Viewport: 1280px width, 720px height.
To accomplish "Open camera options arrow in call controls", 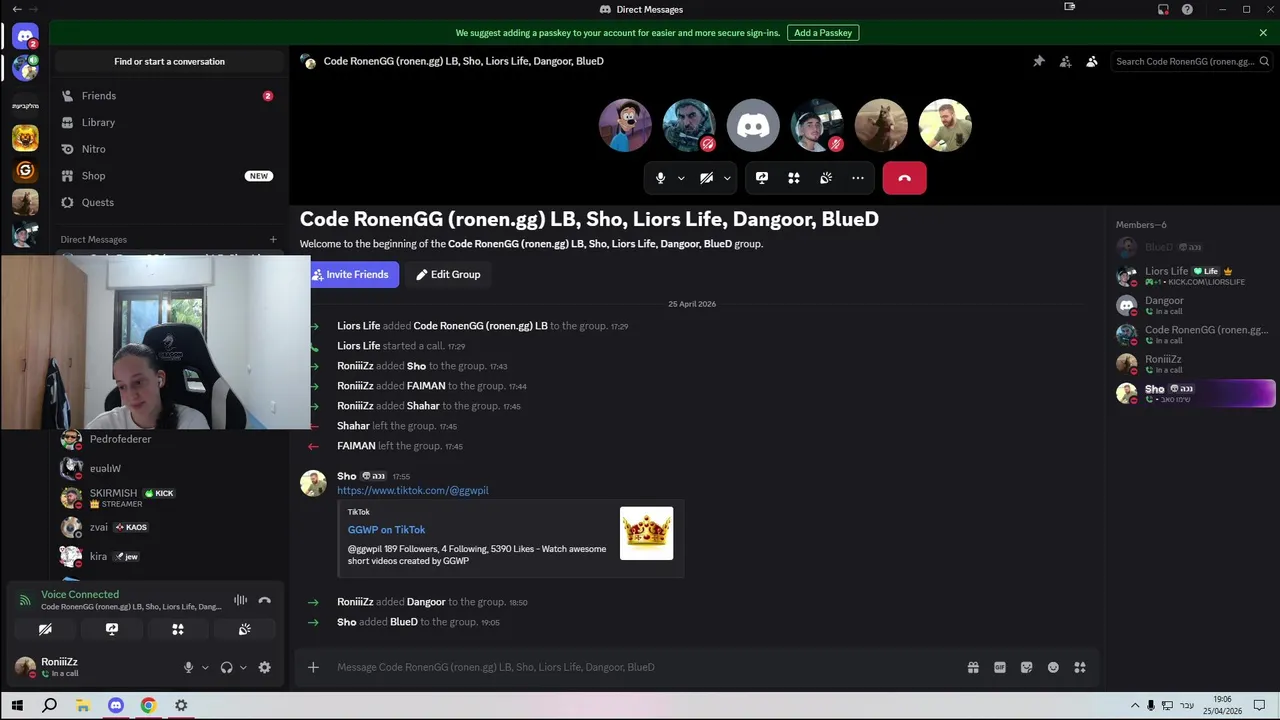I will pyautogui.click(x=727, y=178).
